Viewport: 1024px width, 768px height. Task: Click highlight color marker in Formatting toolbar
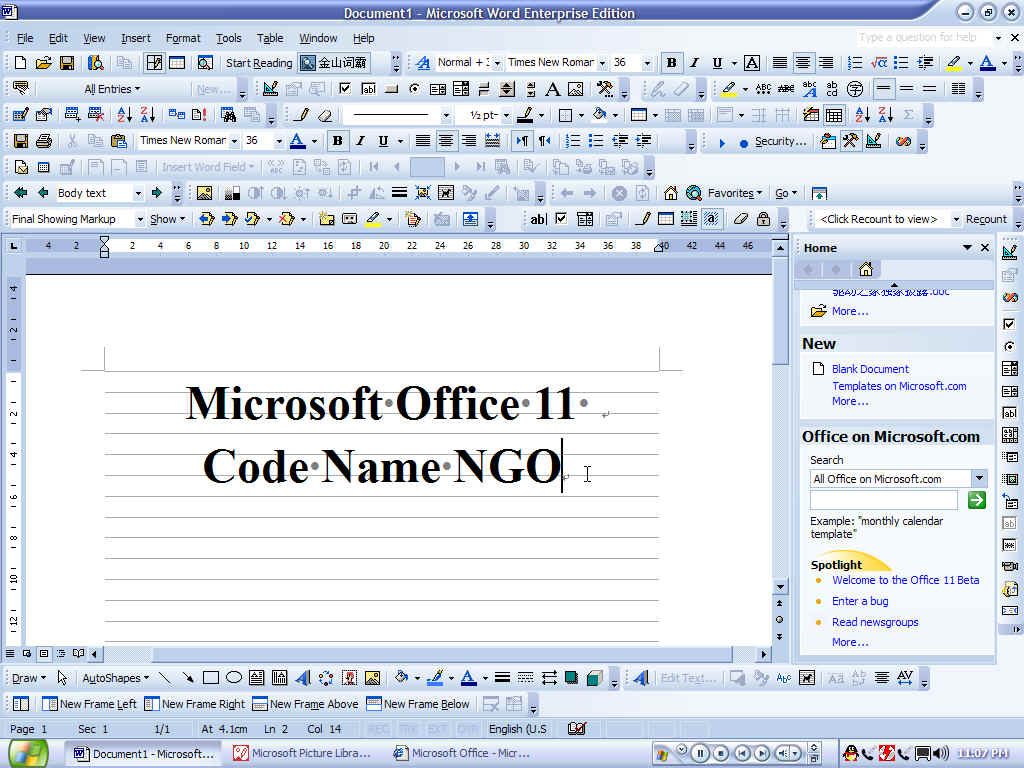[x=953, y=63]
